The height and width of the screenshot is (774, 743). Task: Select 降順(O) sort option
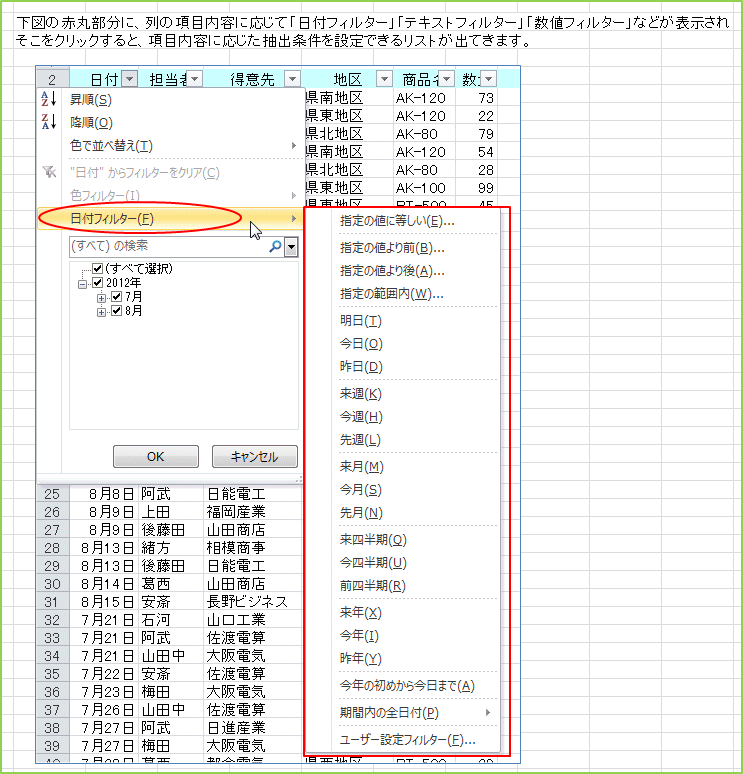click(170, 122)
